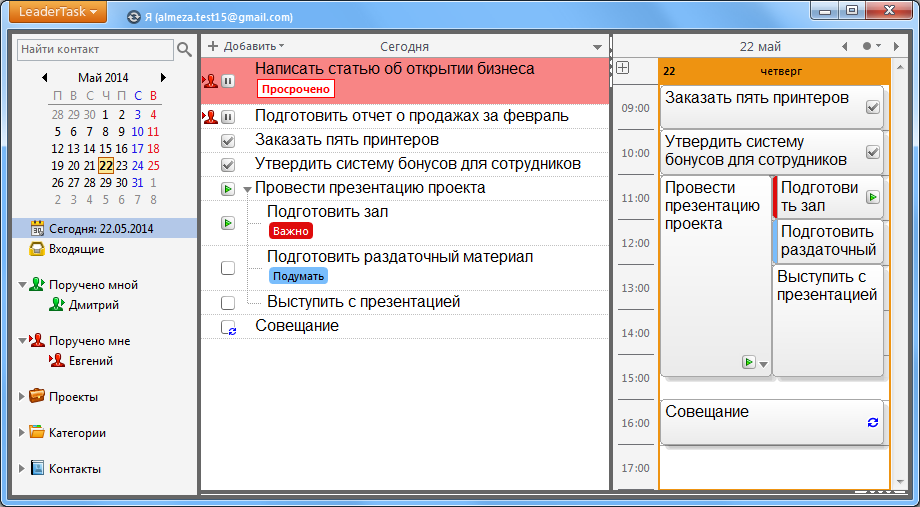Uncheck 'Заказать пять принтеров' in the task list
Screen dimensions: 920x507
click(x=228, y=141)
